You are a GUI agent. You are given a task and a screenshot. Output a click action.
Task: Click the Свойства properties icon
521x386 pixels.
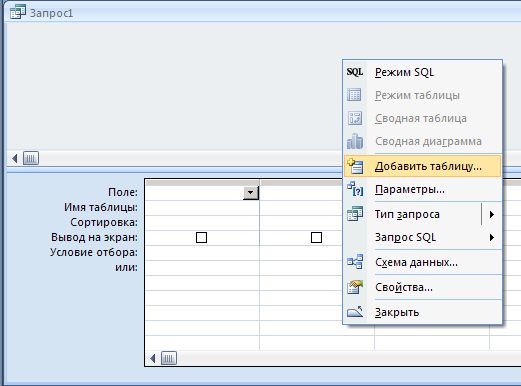pyautogui.click(x=355, y=287)
